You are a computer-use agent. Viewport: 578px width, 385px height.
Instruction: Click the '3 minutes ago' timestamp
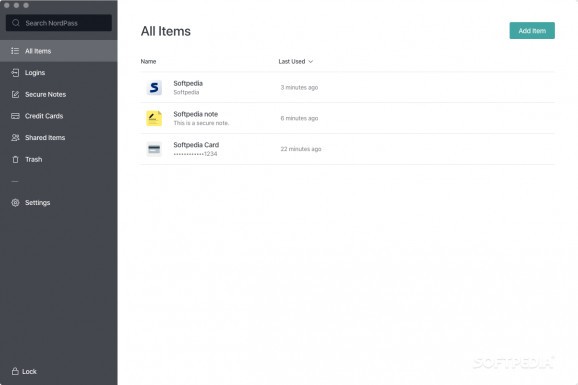299,87
